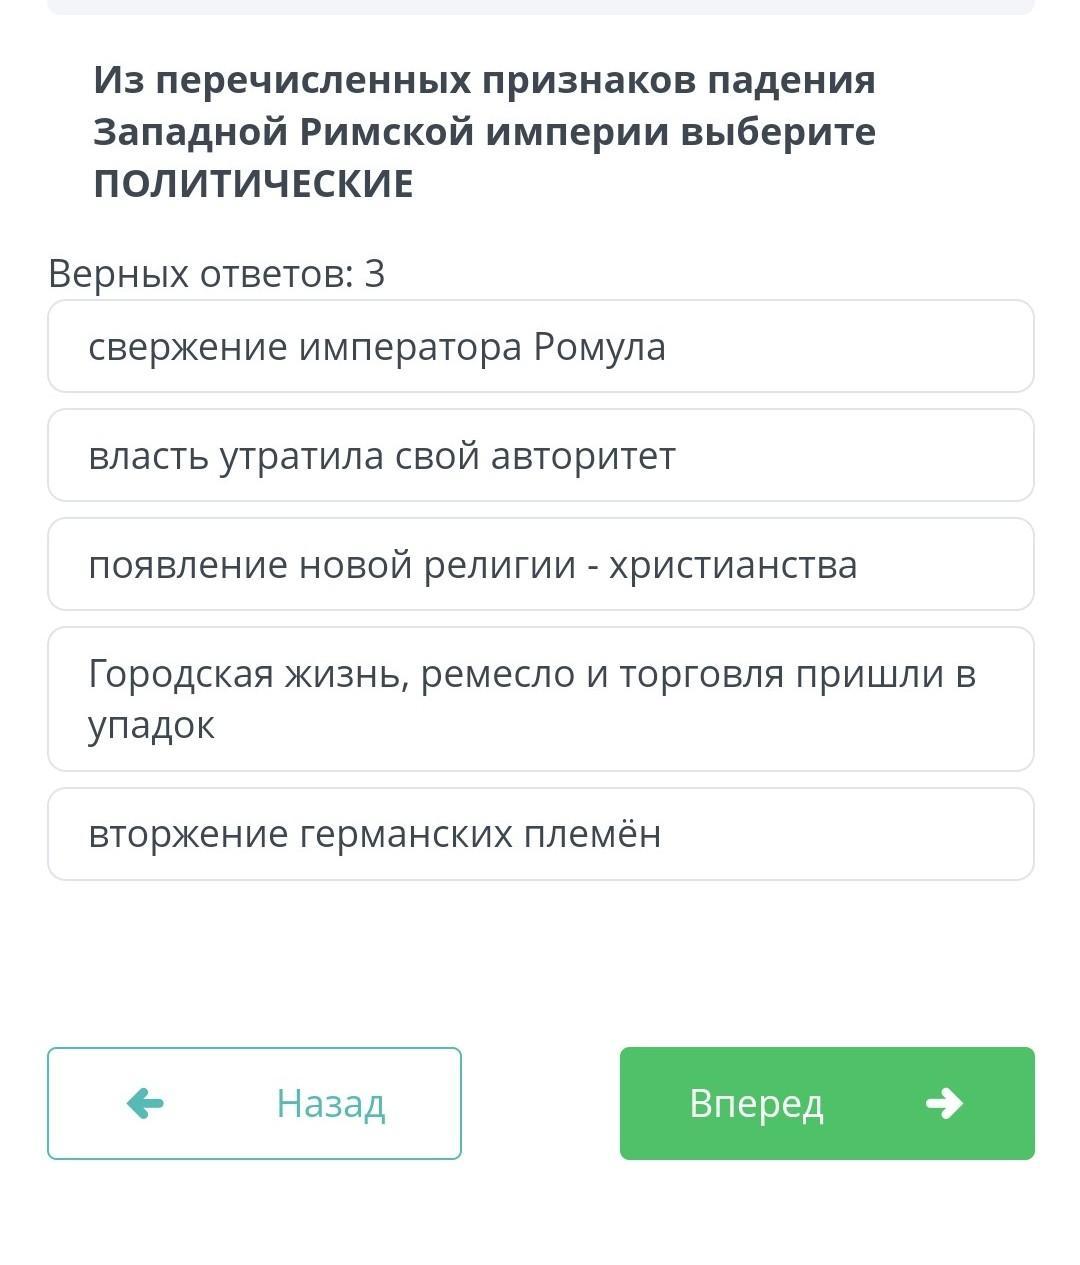Click the word 'ПОЛИТИЧЕСКИЕ' in the question
This screenshot has width=1080, height=1265.
click(x=253, y=184)
